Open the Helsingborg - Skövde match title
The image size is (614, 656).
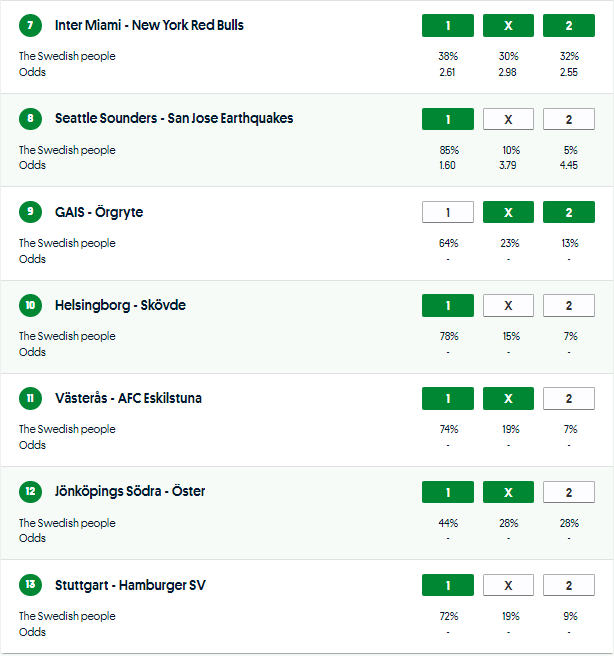point(120,305)
